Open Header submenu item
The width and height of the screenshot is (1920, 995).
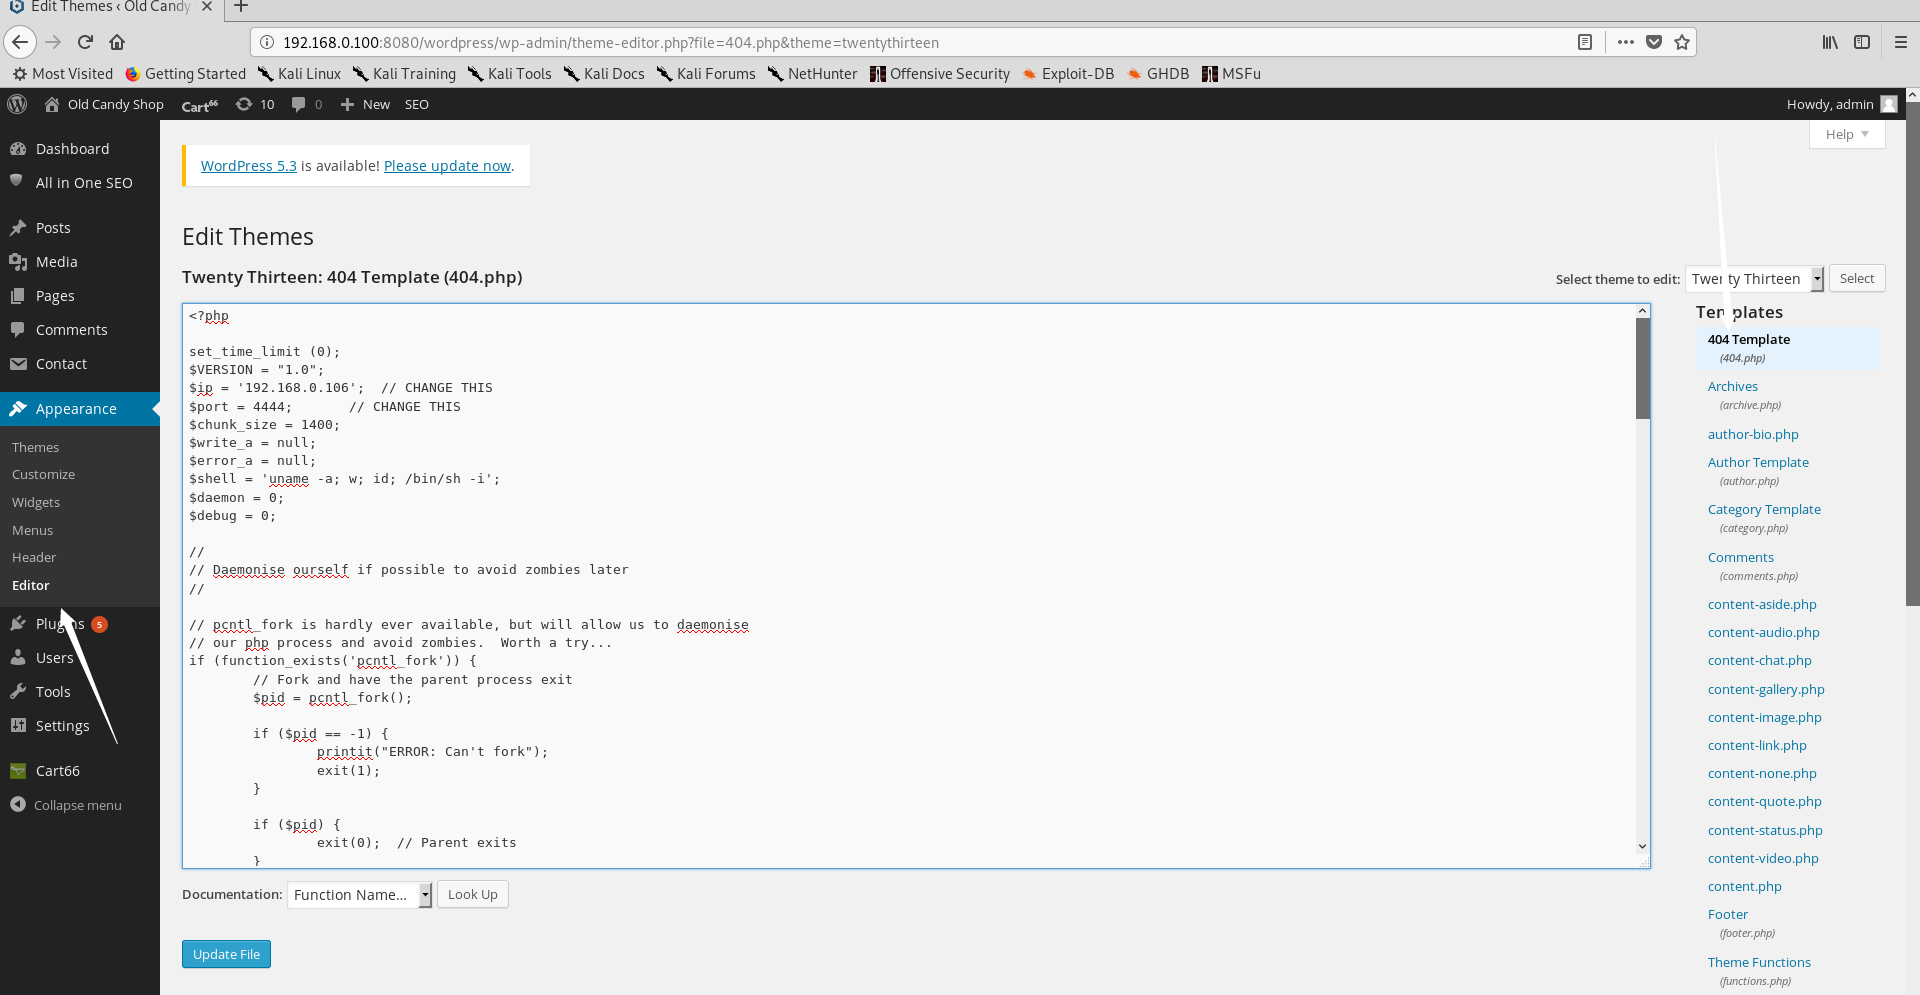pyautogui.click(x=34, y=557)
